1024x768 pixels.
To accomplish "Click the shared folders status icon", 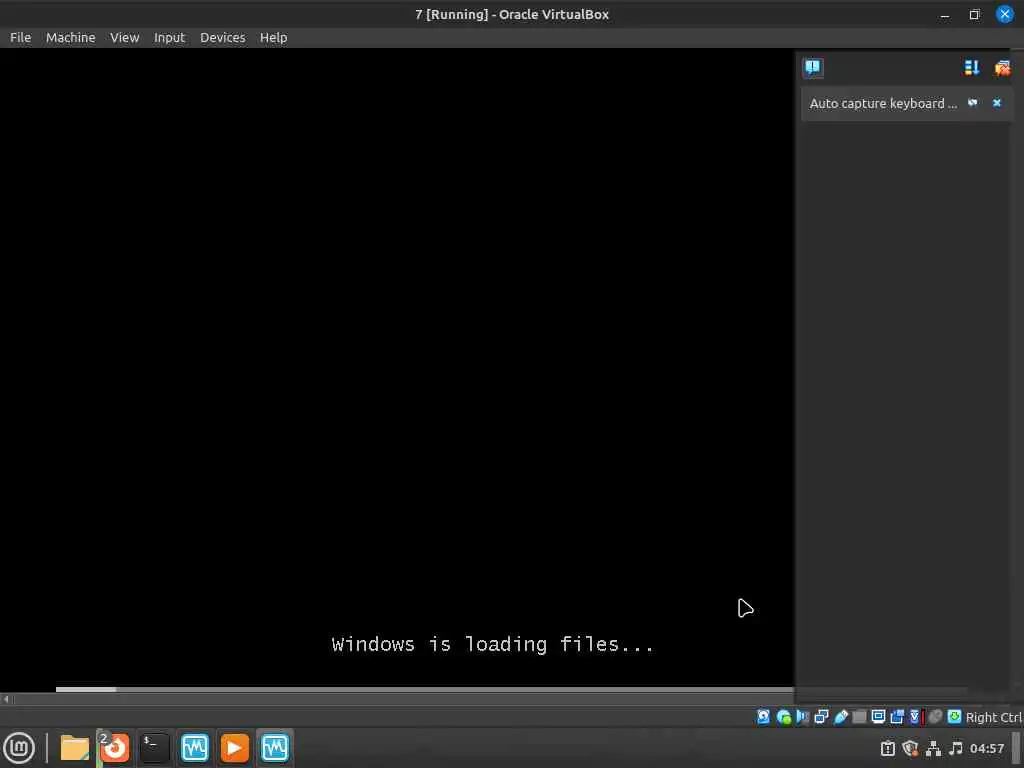I will (859, 717).
